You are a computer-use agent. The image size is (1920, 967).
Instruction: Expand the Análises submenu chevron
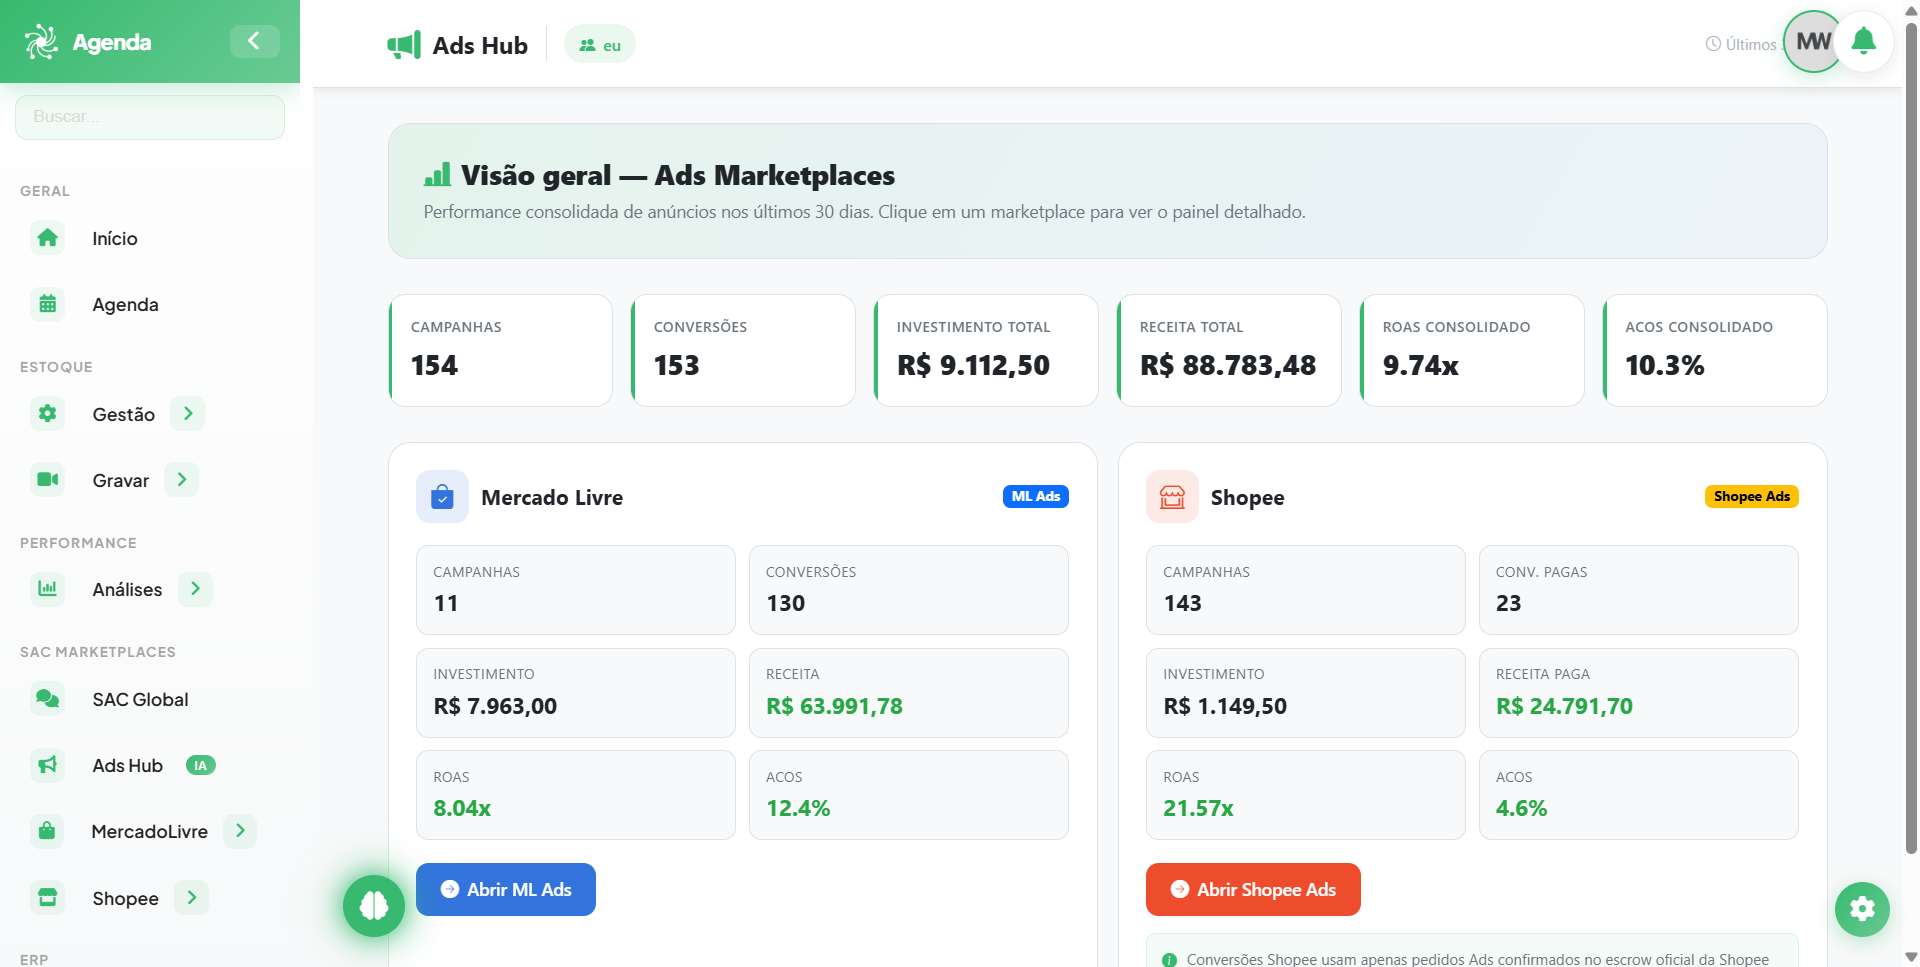coord(195,589)
